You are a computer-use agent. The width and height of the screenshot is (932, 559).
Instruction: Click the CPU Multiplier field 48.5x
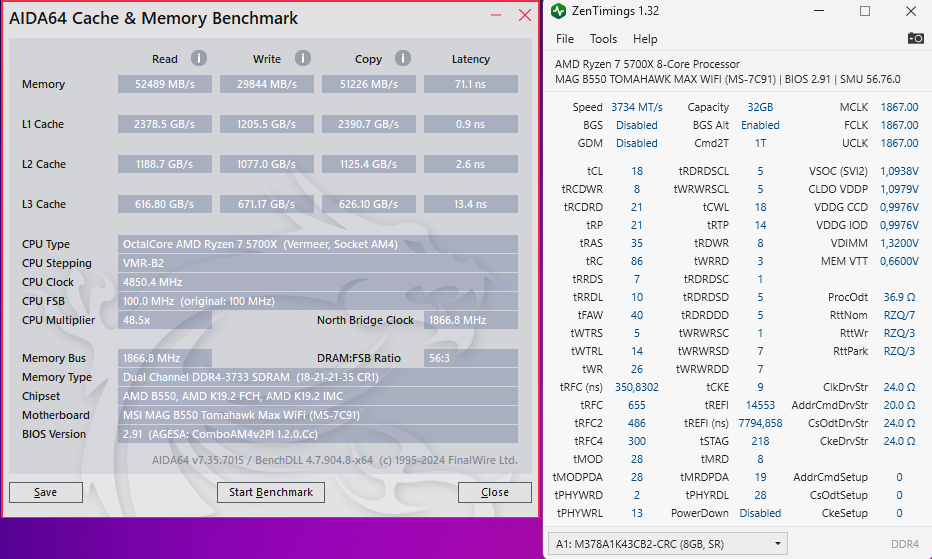(x=165, y=320)
